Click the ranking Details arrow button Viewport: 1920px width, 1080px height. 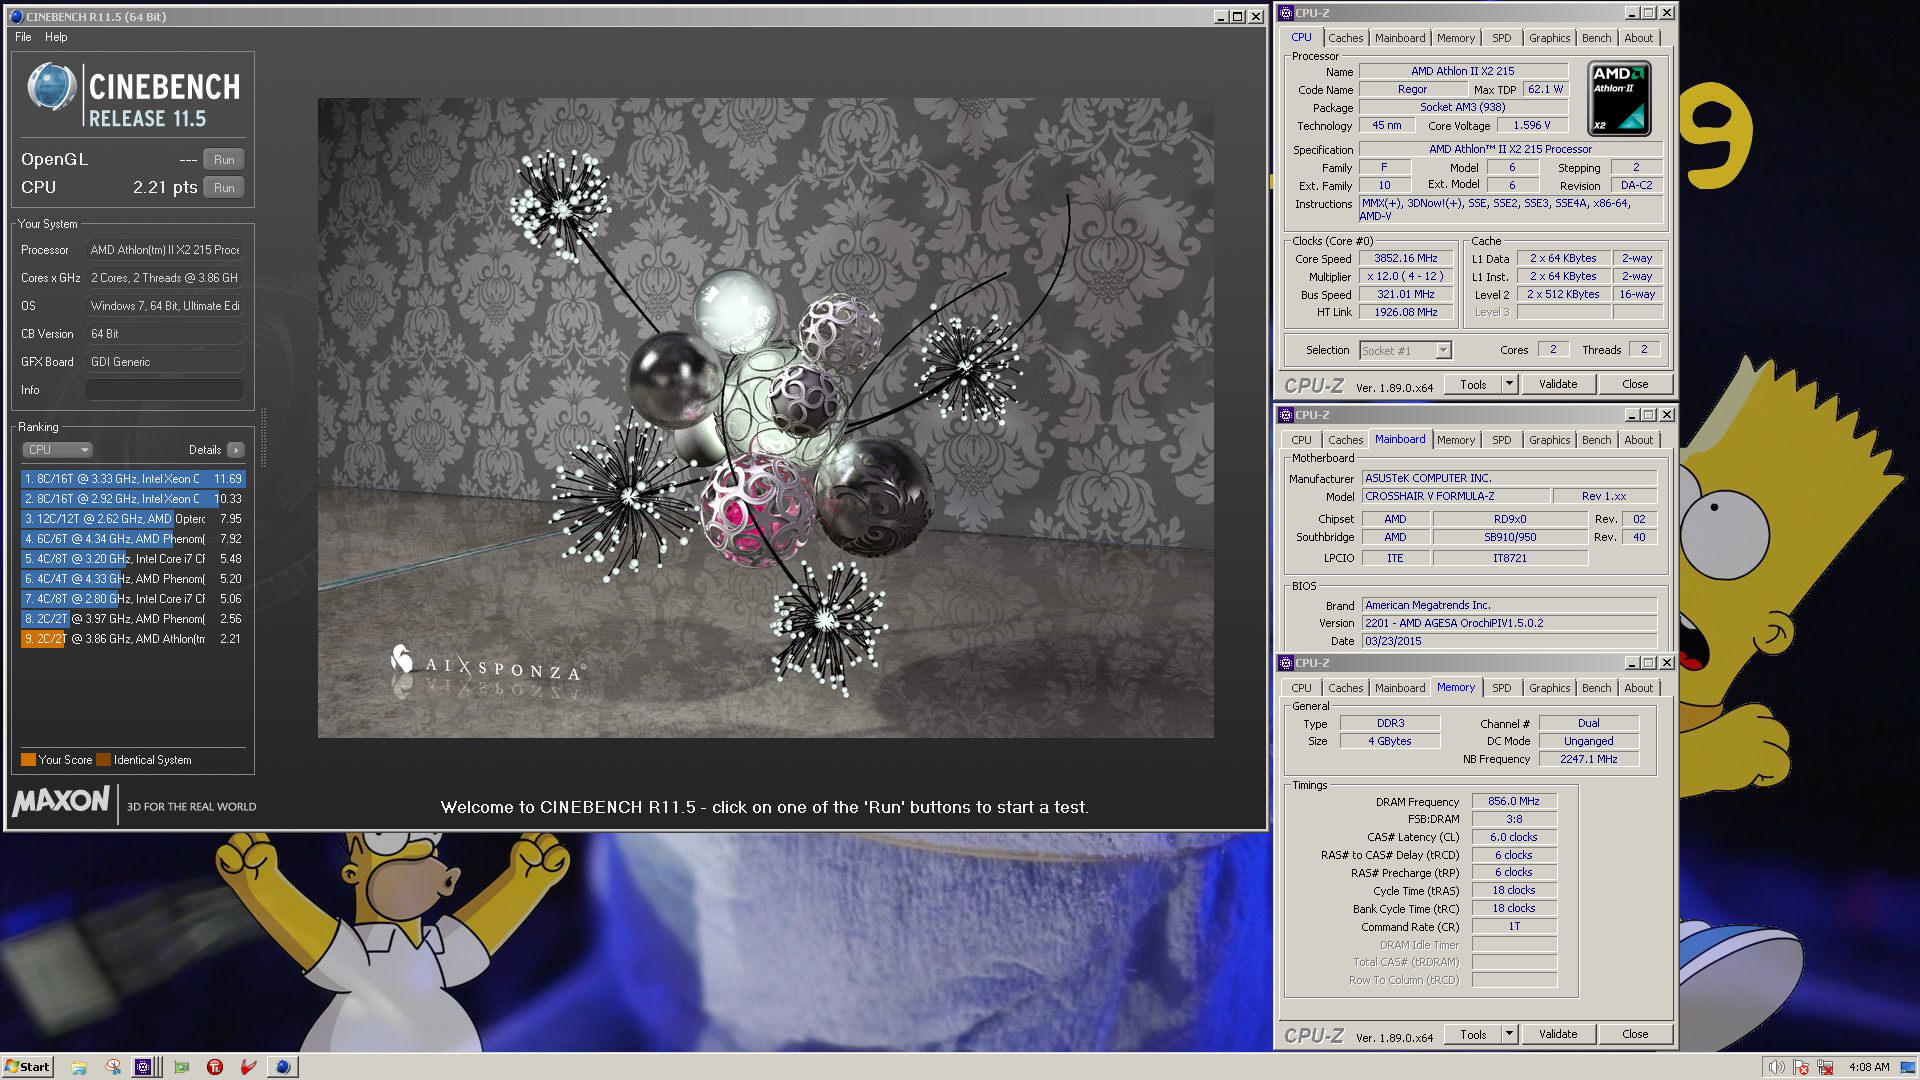tap(236, 450)
